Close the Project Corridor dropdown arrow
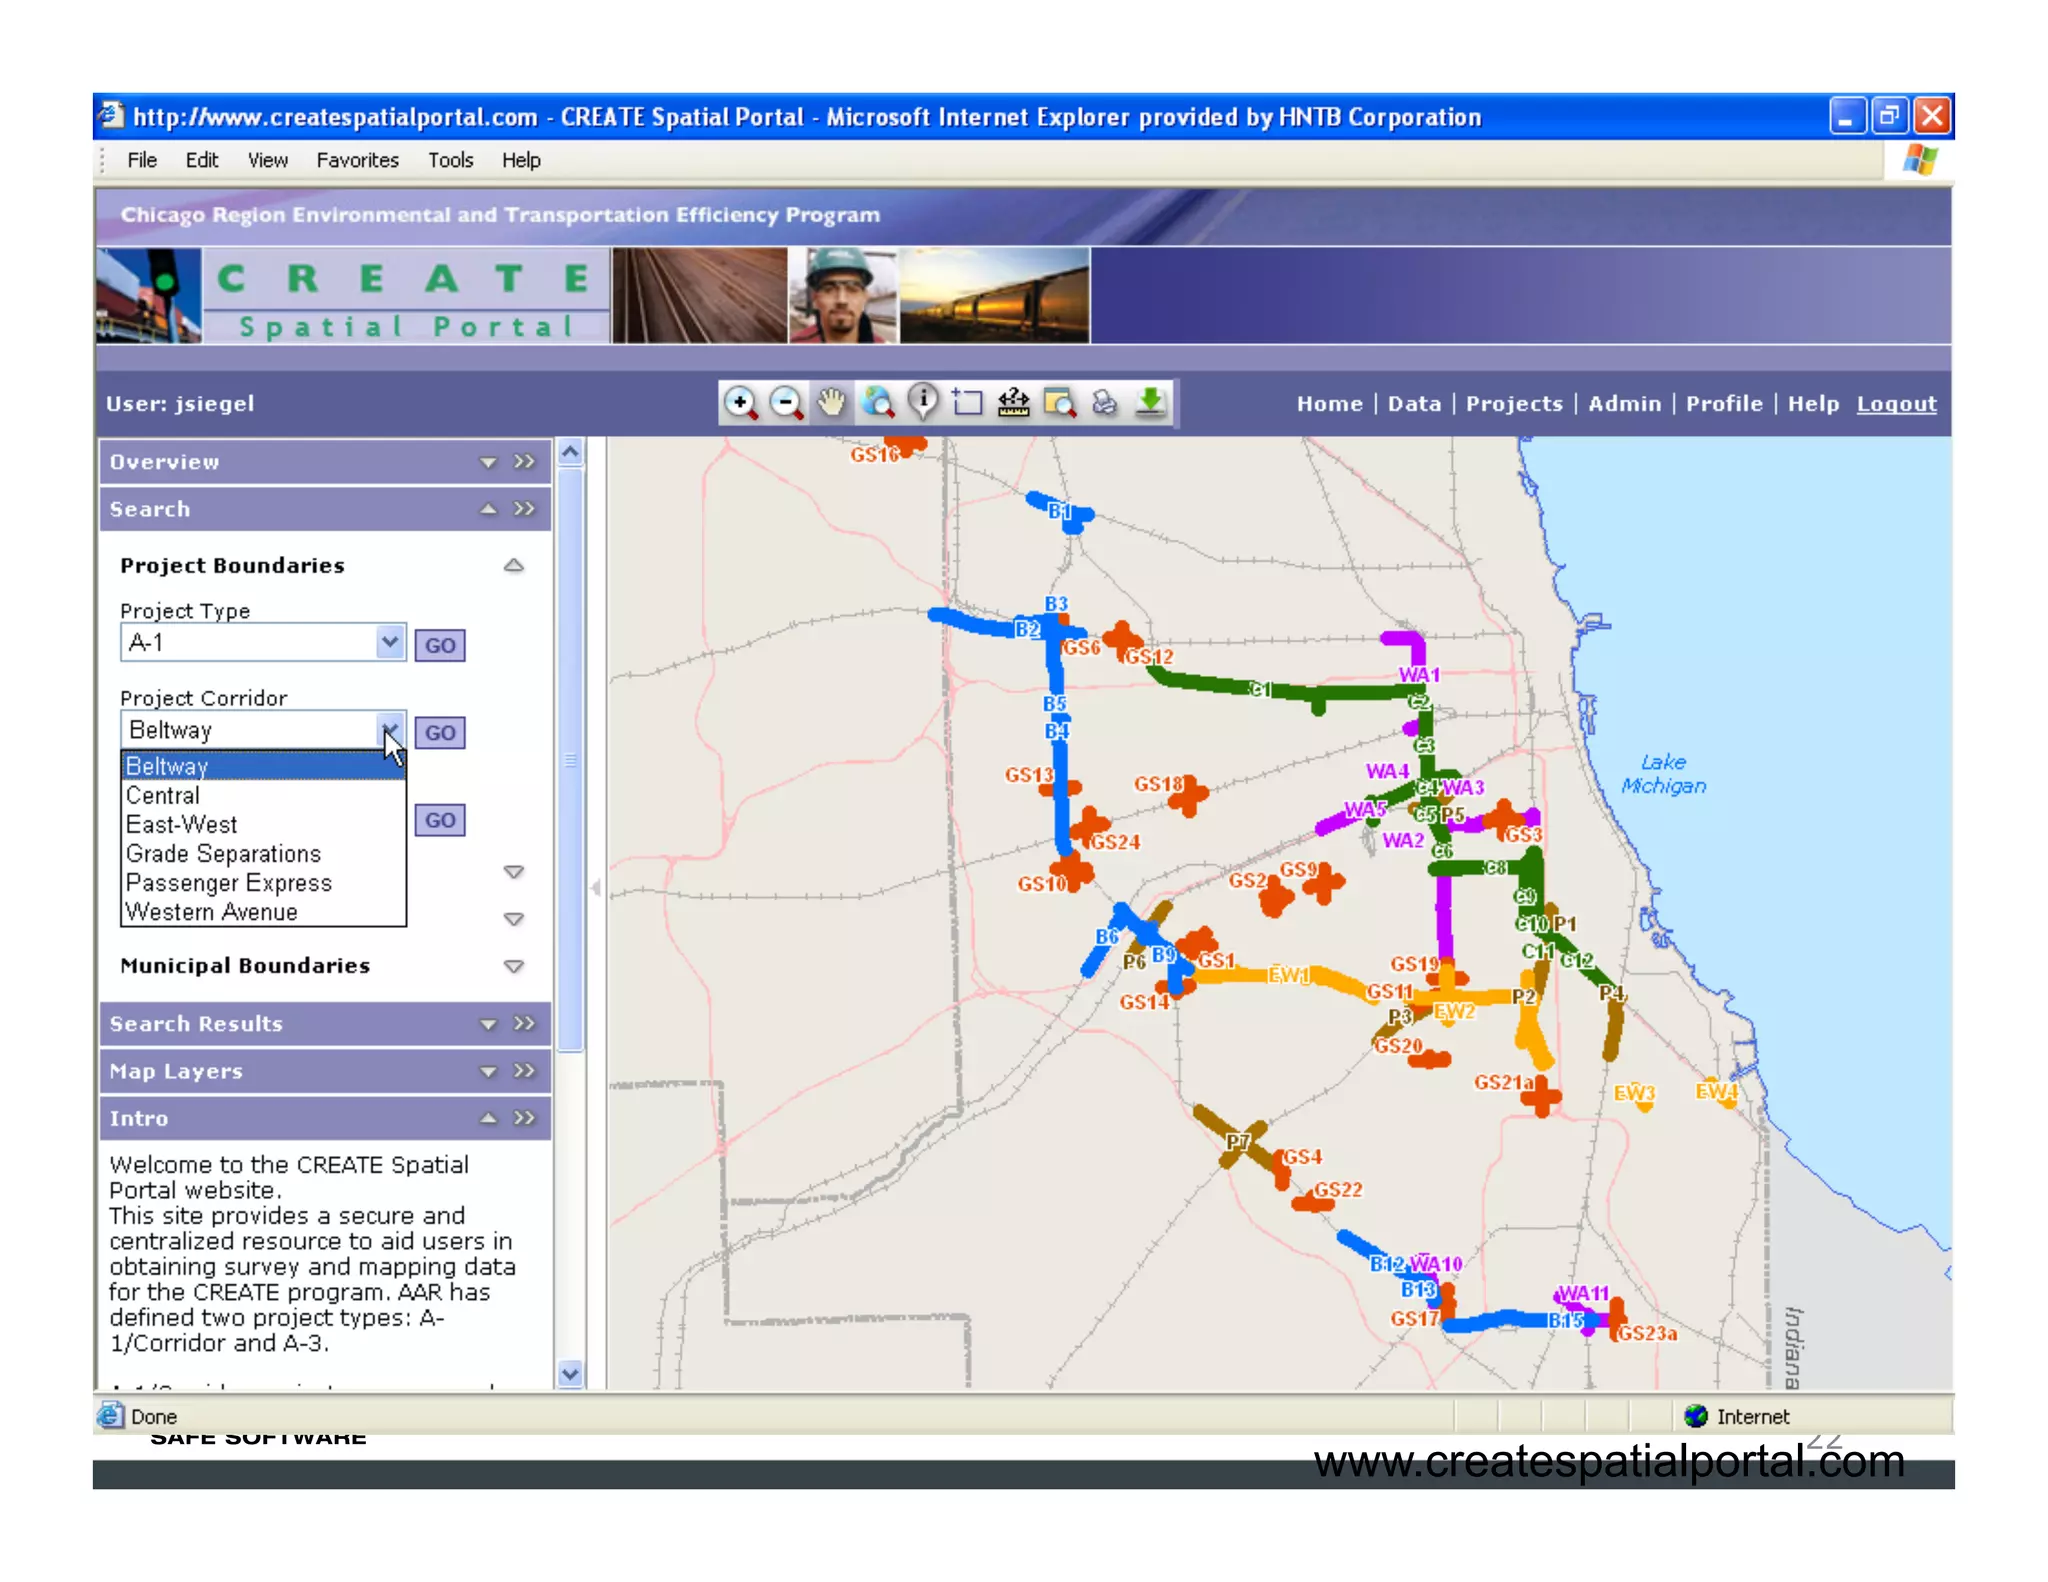Image resolution: width=2048 pixels, height=1582 pixels. tap(390, 729)
